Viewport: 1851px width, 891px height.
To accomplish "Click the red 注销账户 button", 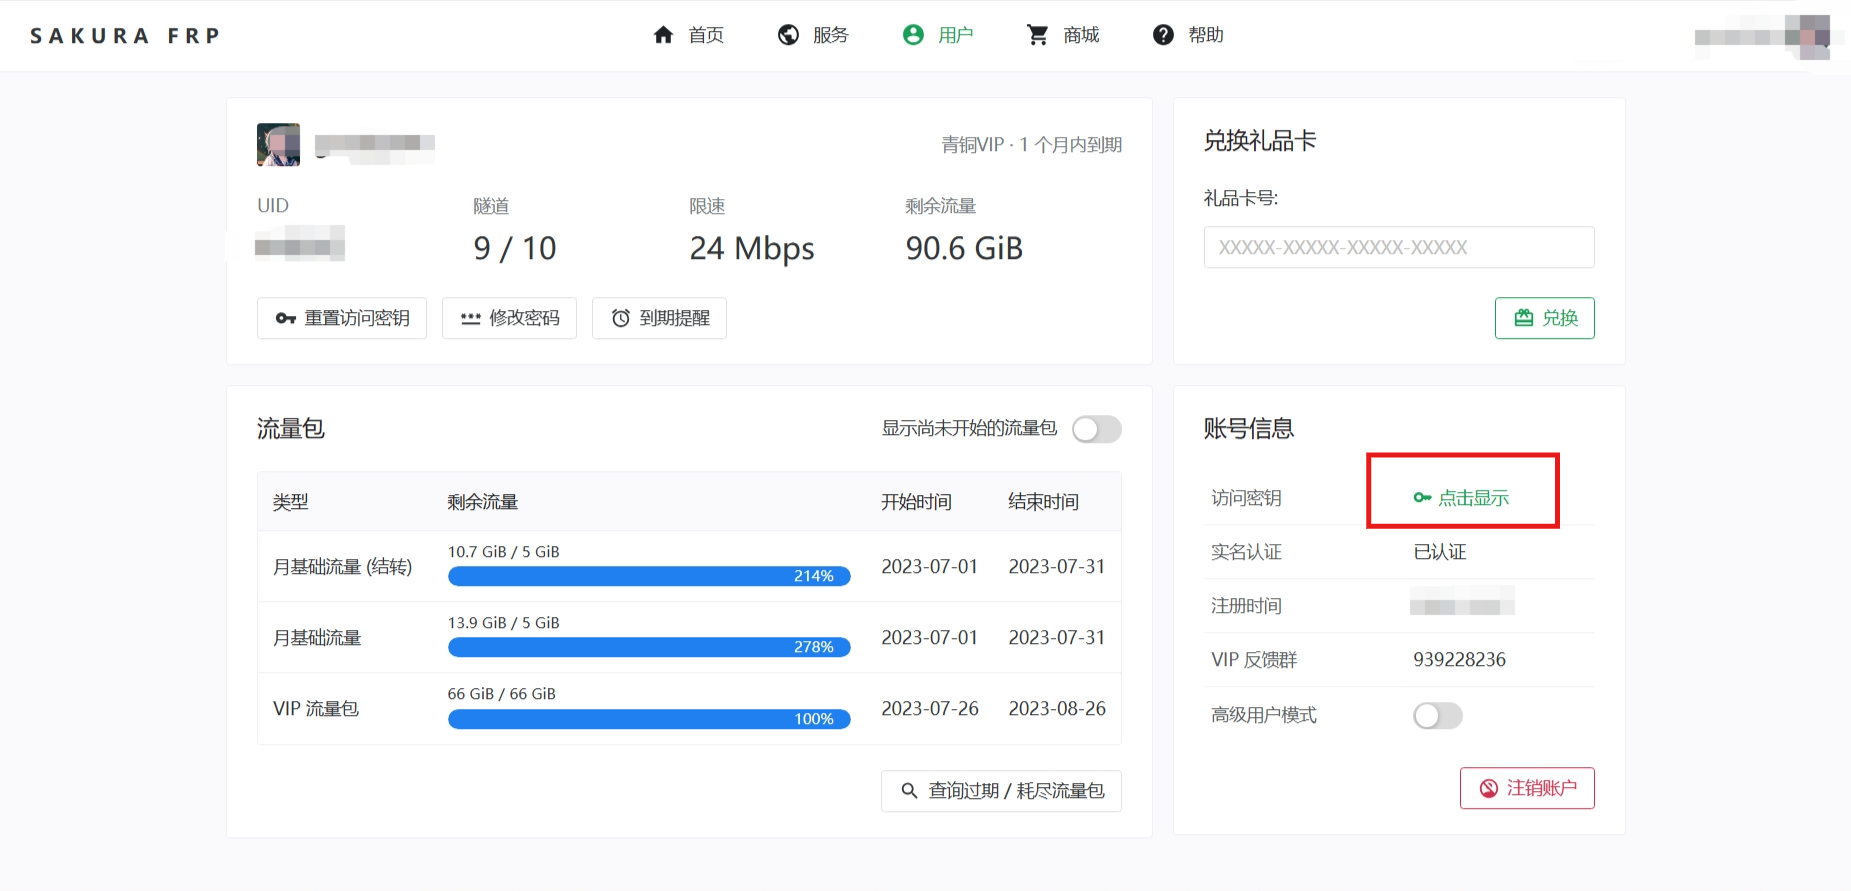I will [1526, 788].
